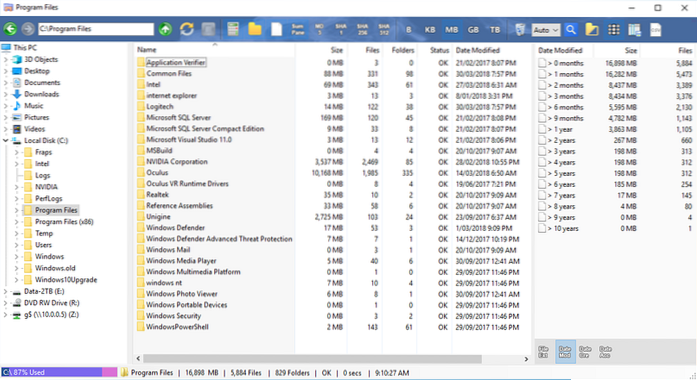Viewport: 697px width, 380px height.
Task: Open the Auto dropdown
Action: [x=546, y=30]
